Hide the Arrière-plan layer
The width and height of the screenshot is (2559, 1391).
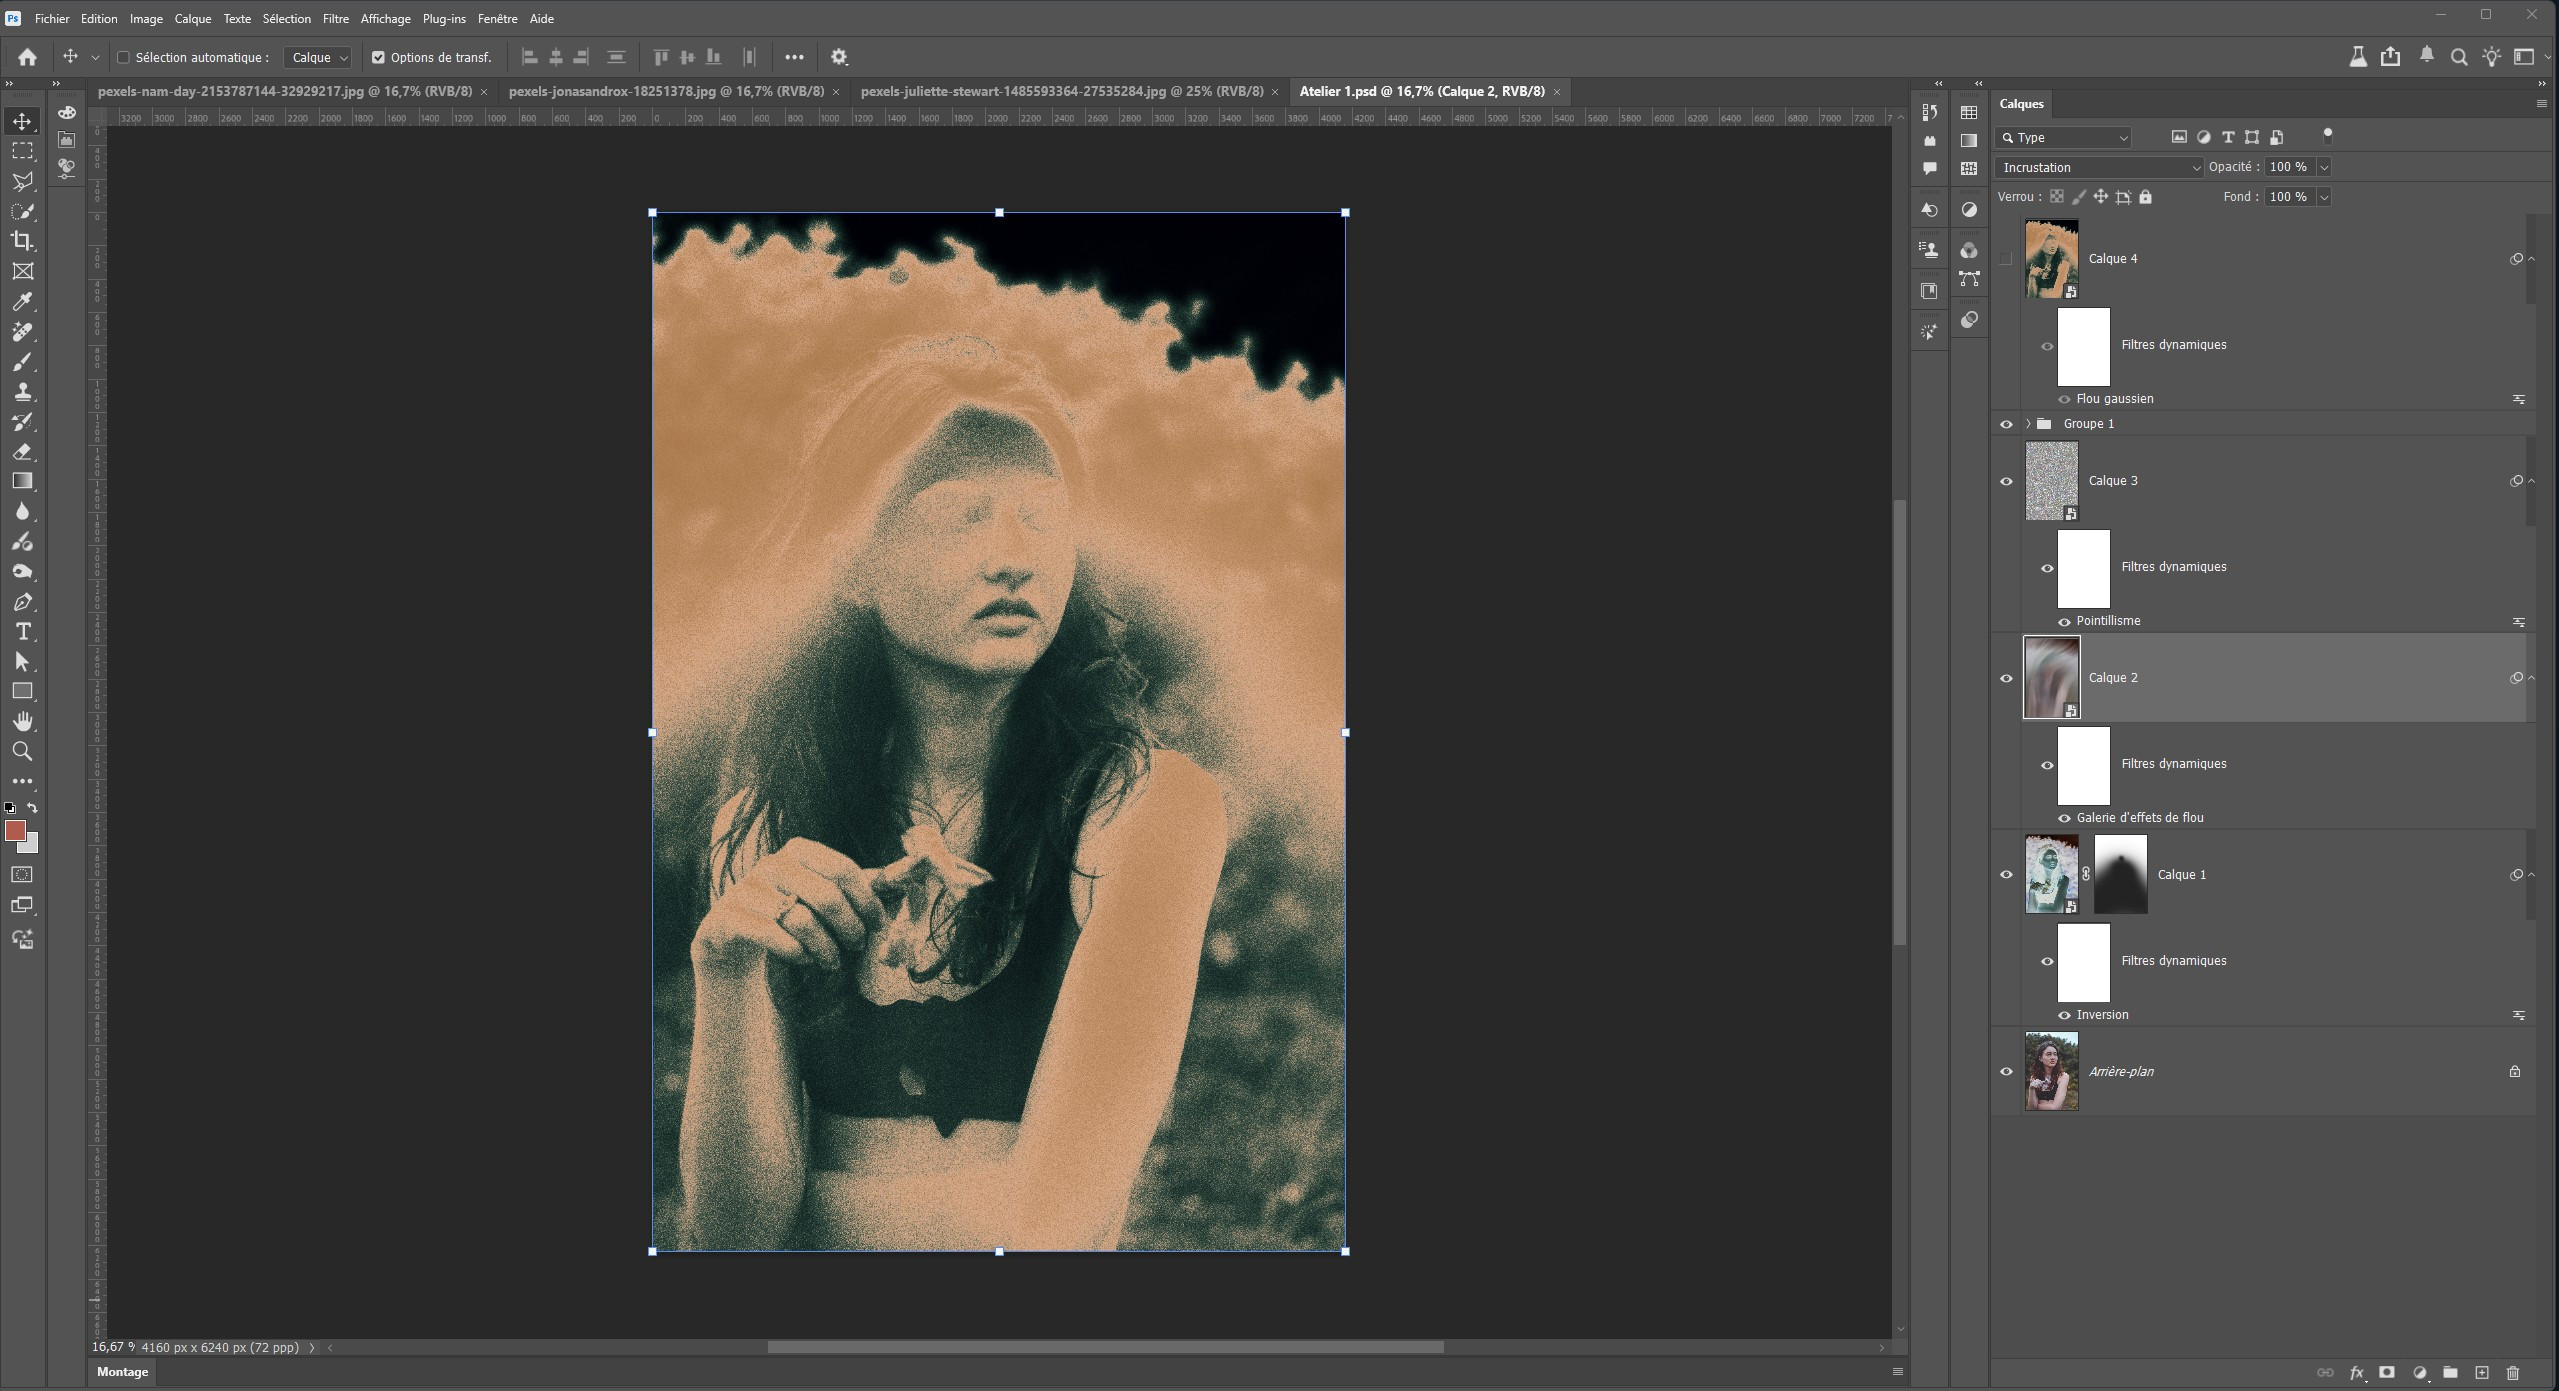pos(2006,1072)
